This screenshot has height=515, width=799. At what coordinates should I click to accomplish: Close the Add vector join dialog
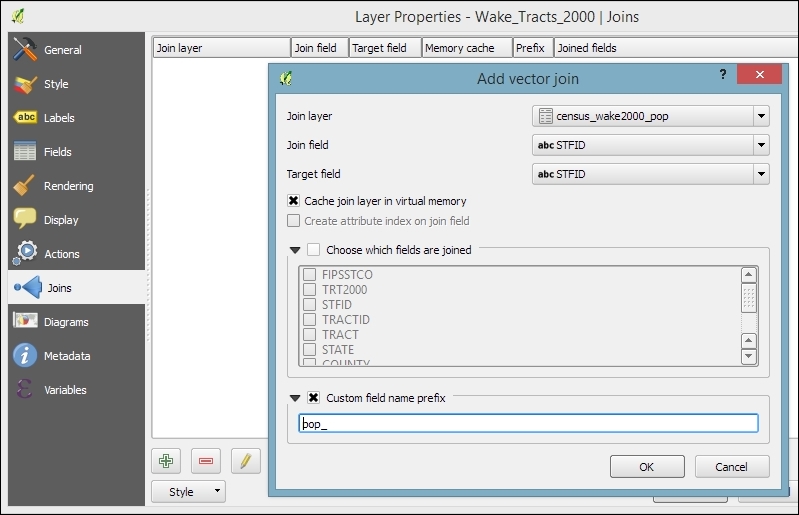(x=759, y=74)
